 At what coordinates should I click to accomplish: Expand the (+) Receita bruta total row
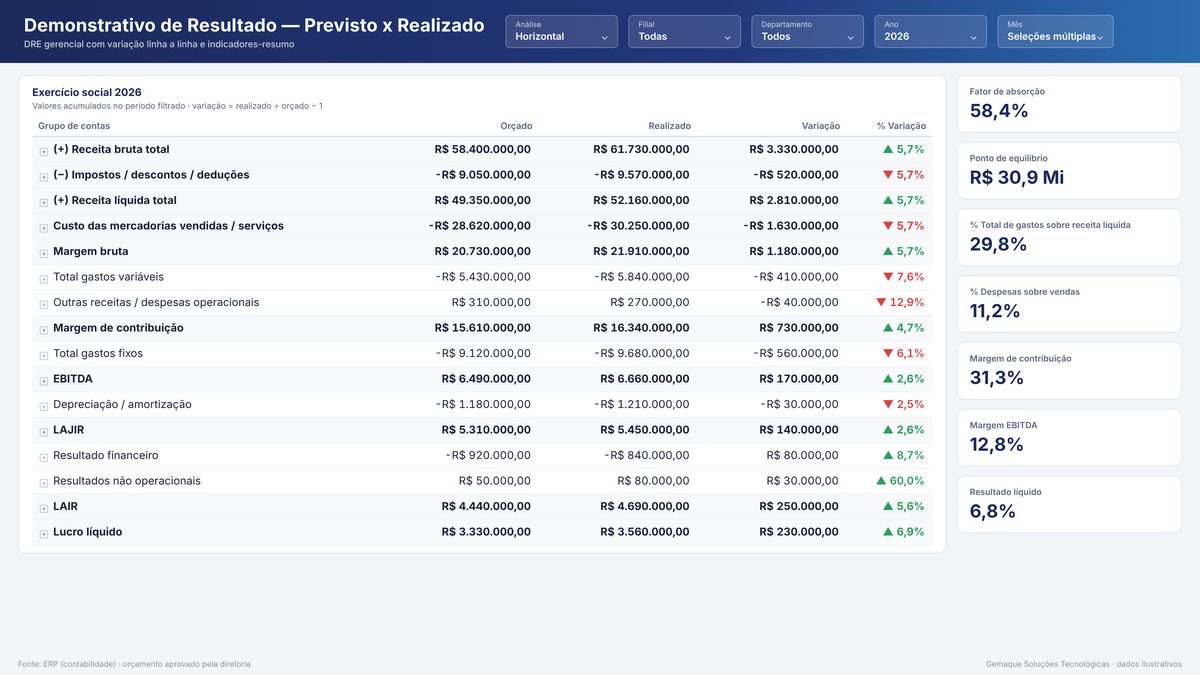[44, 151]
